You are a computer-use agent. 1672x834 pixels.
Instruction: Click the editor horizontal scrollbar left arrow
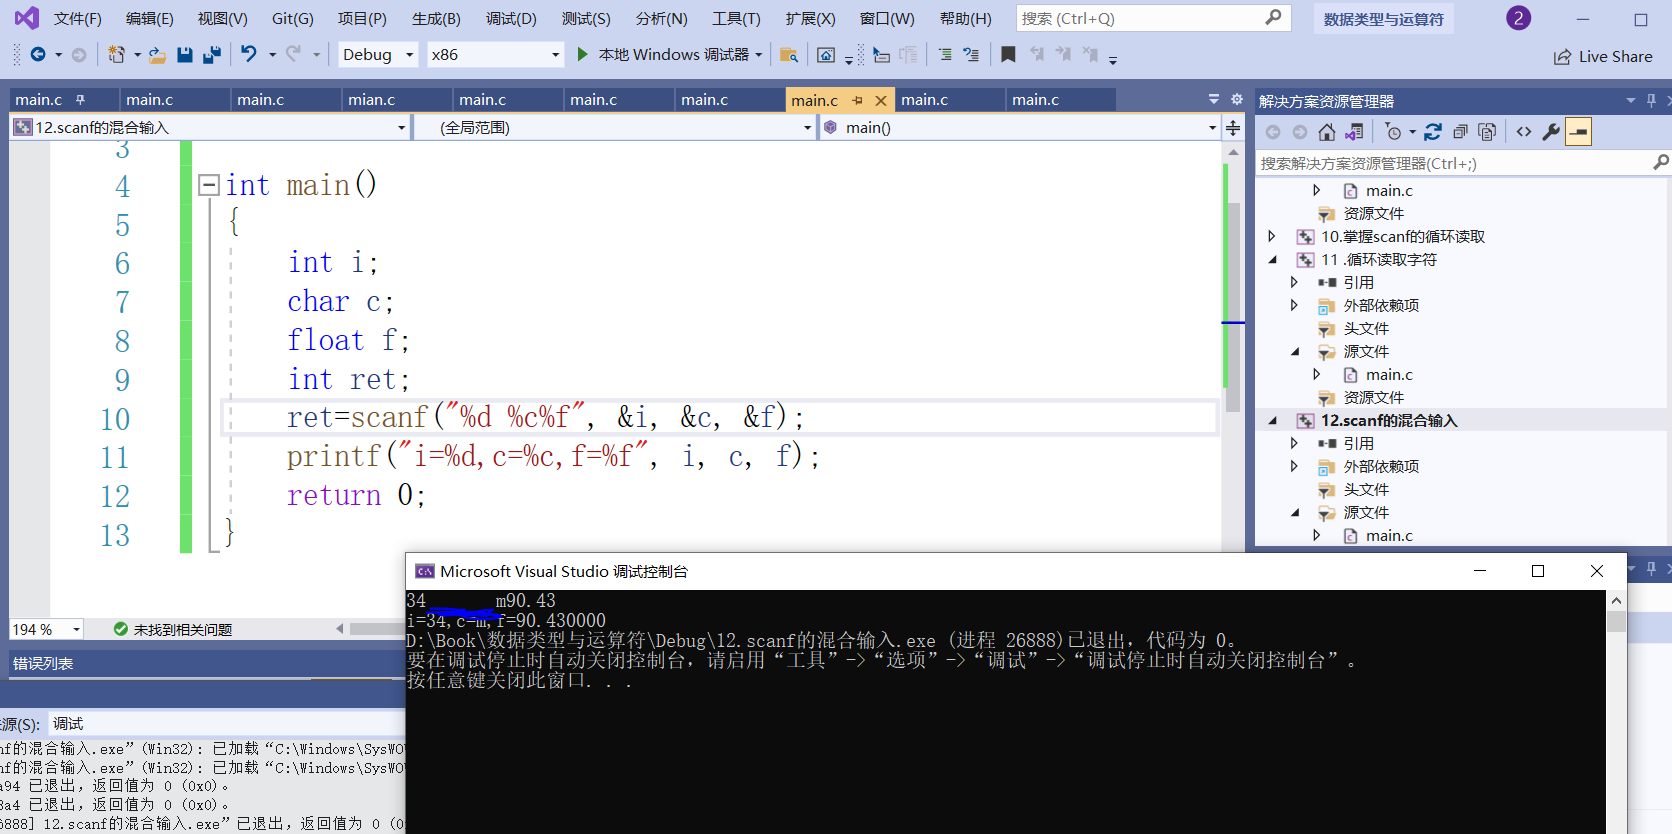click(340, 629)
